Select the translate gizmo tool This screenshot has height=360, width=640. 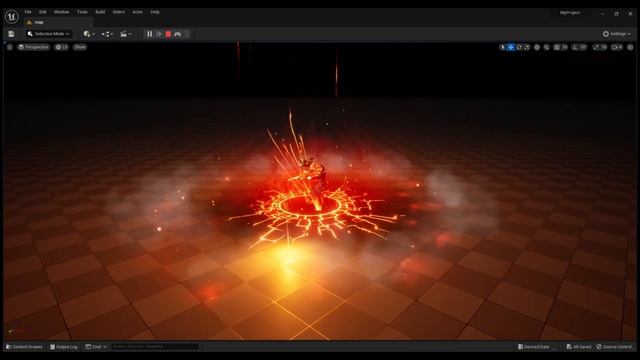[511, 47]
